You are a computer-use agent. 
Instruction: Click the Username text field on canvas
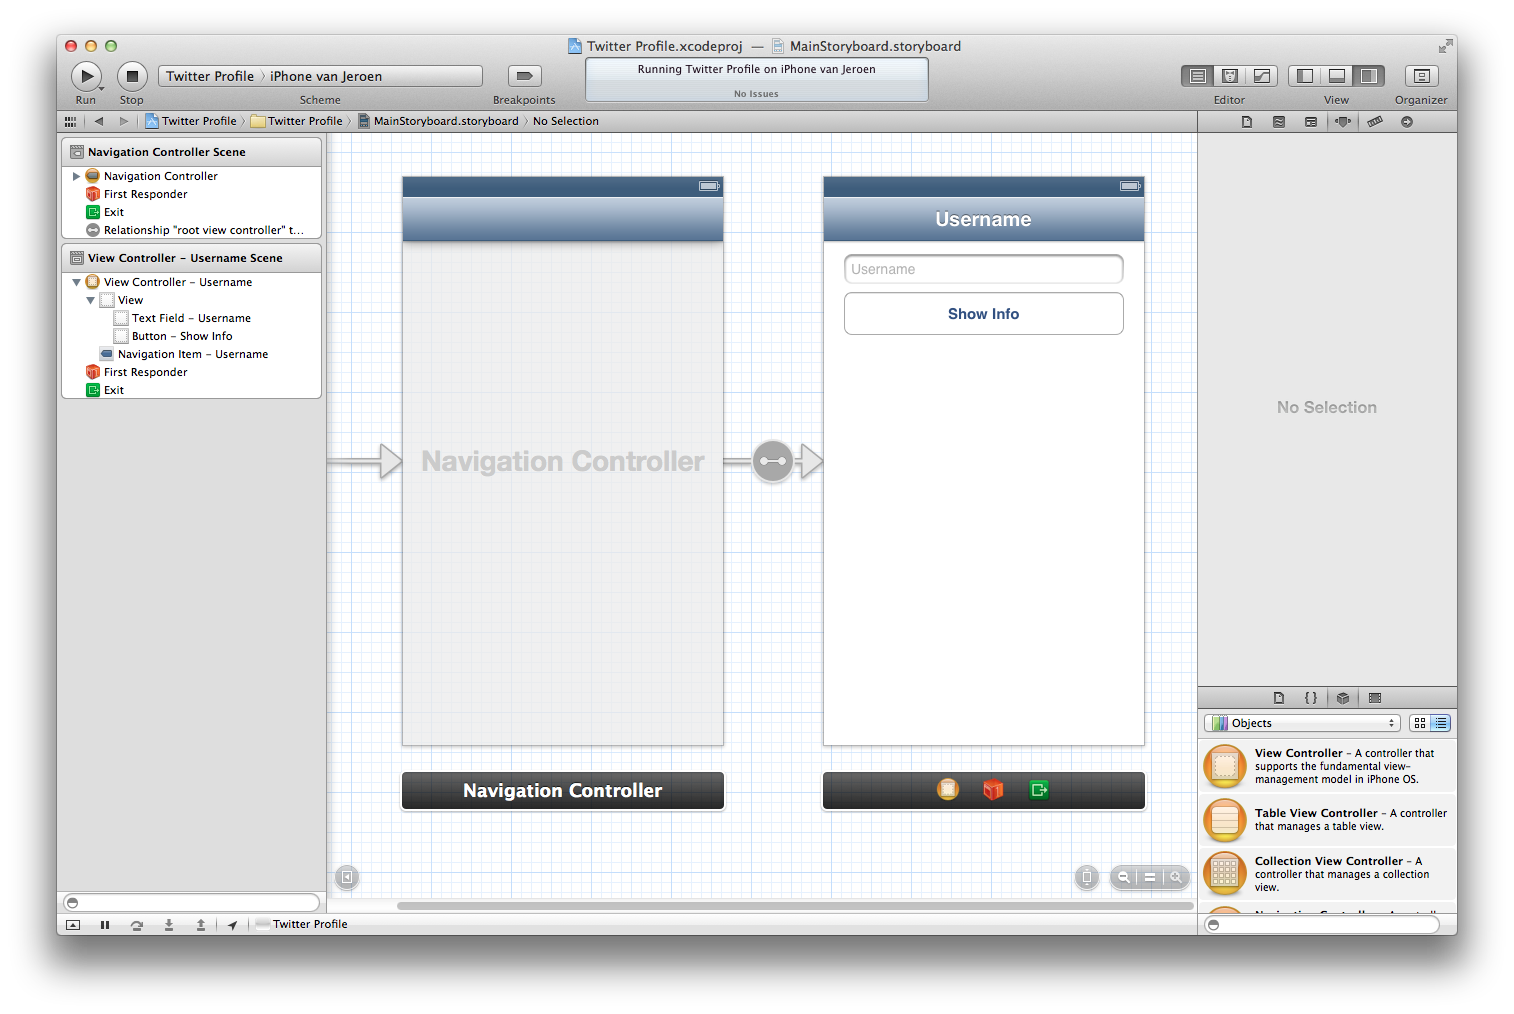(983, 269)
